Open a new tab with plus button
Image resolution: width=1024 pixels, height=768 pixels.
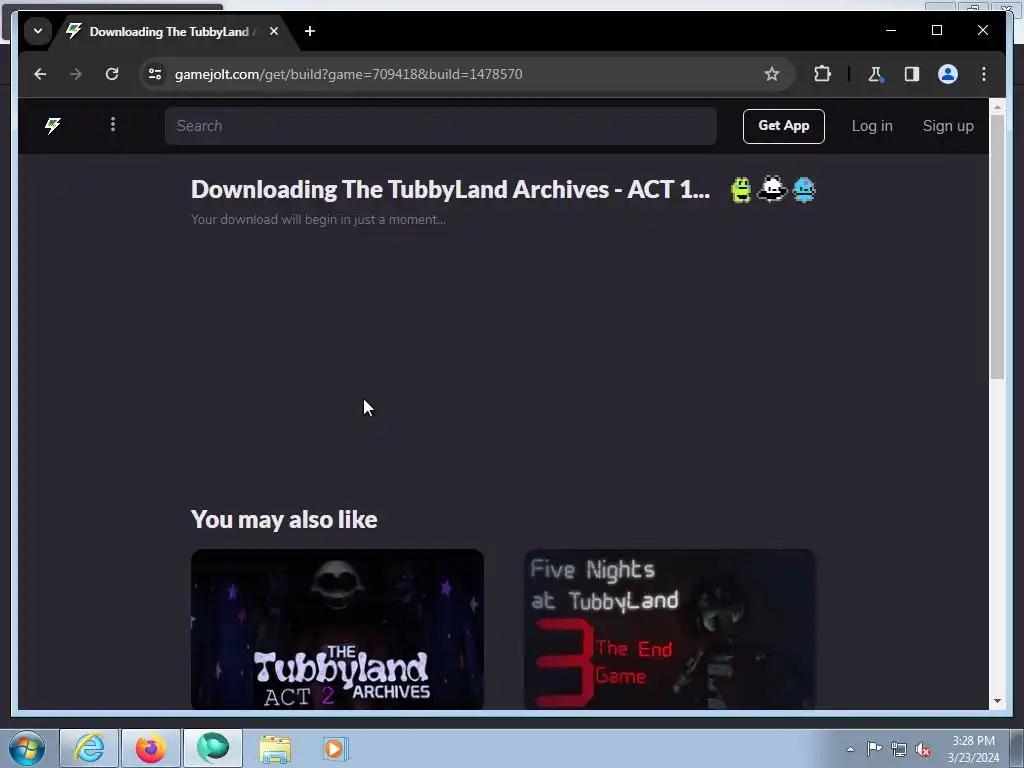tap(310, 31)
